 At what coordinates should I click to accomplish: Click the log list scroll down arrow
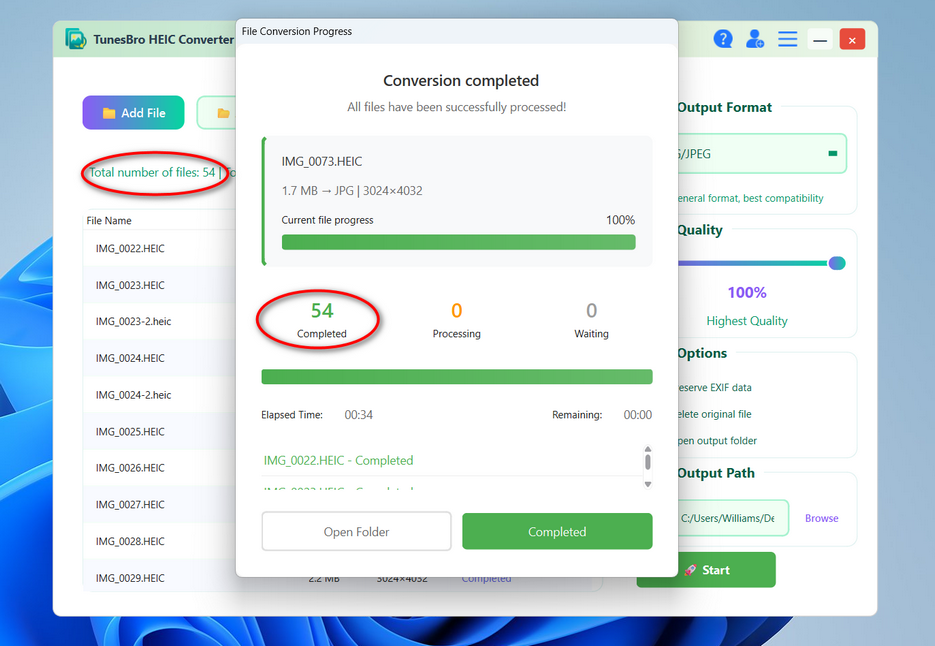(648, 484)
